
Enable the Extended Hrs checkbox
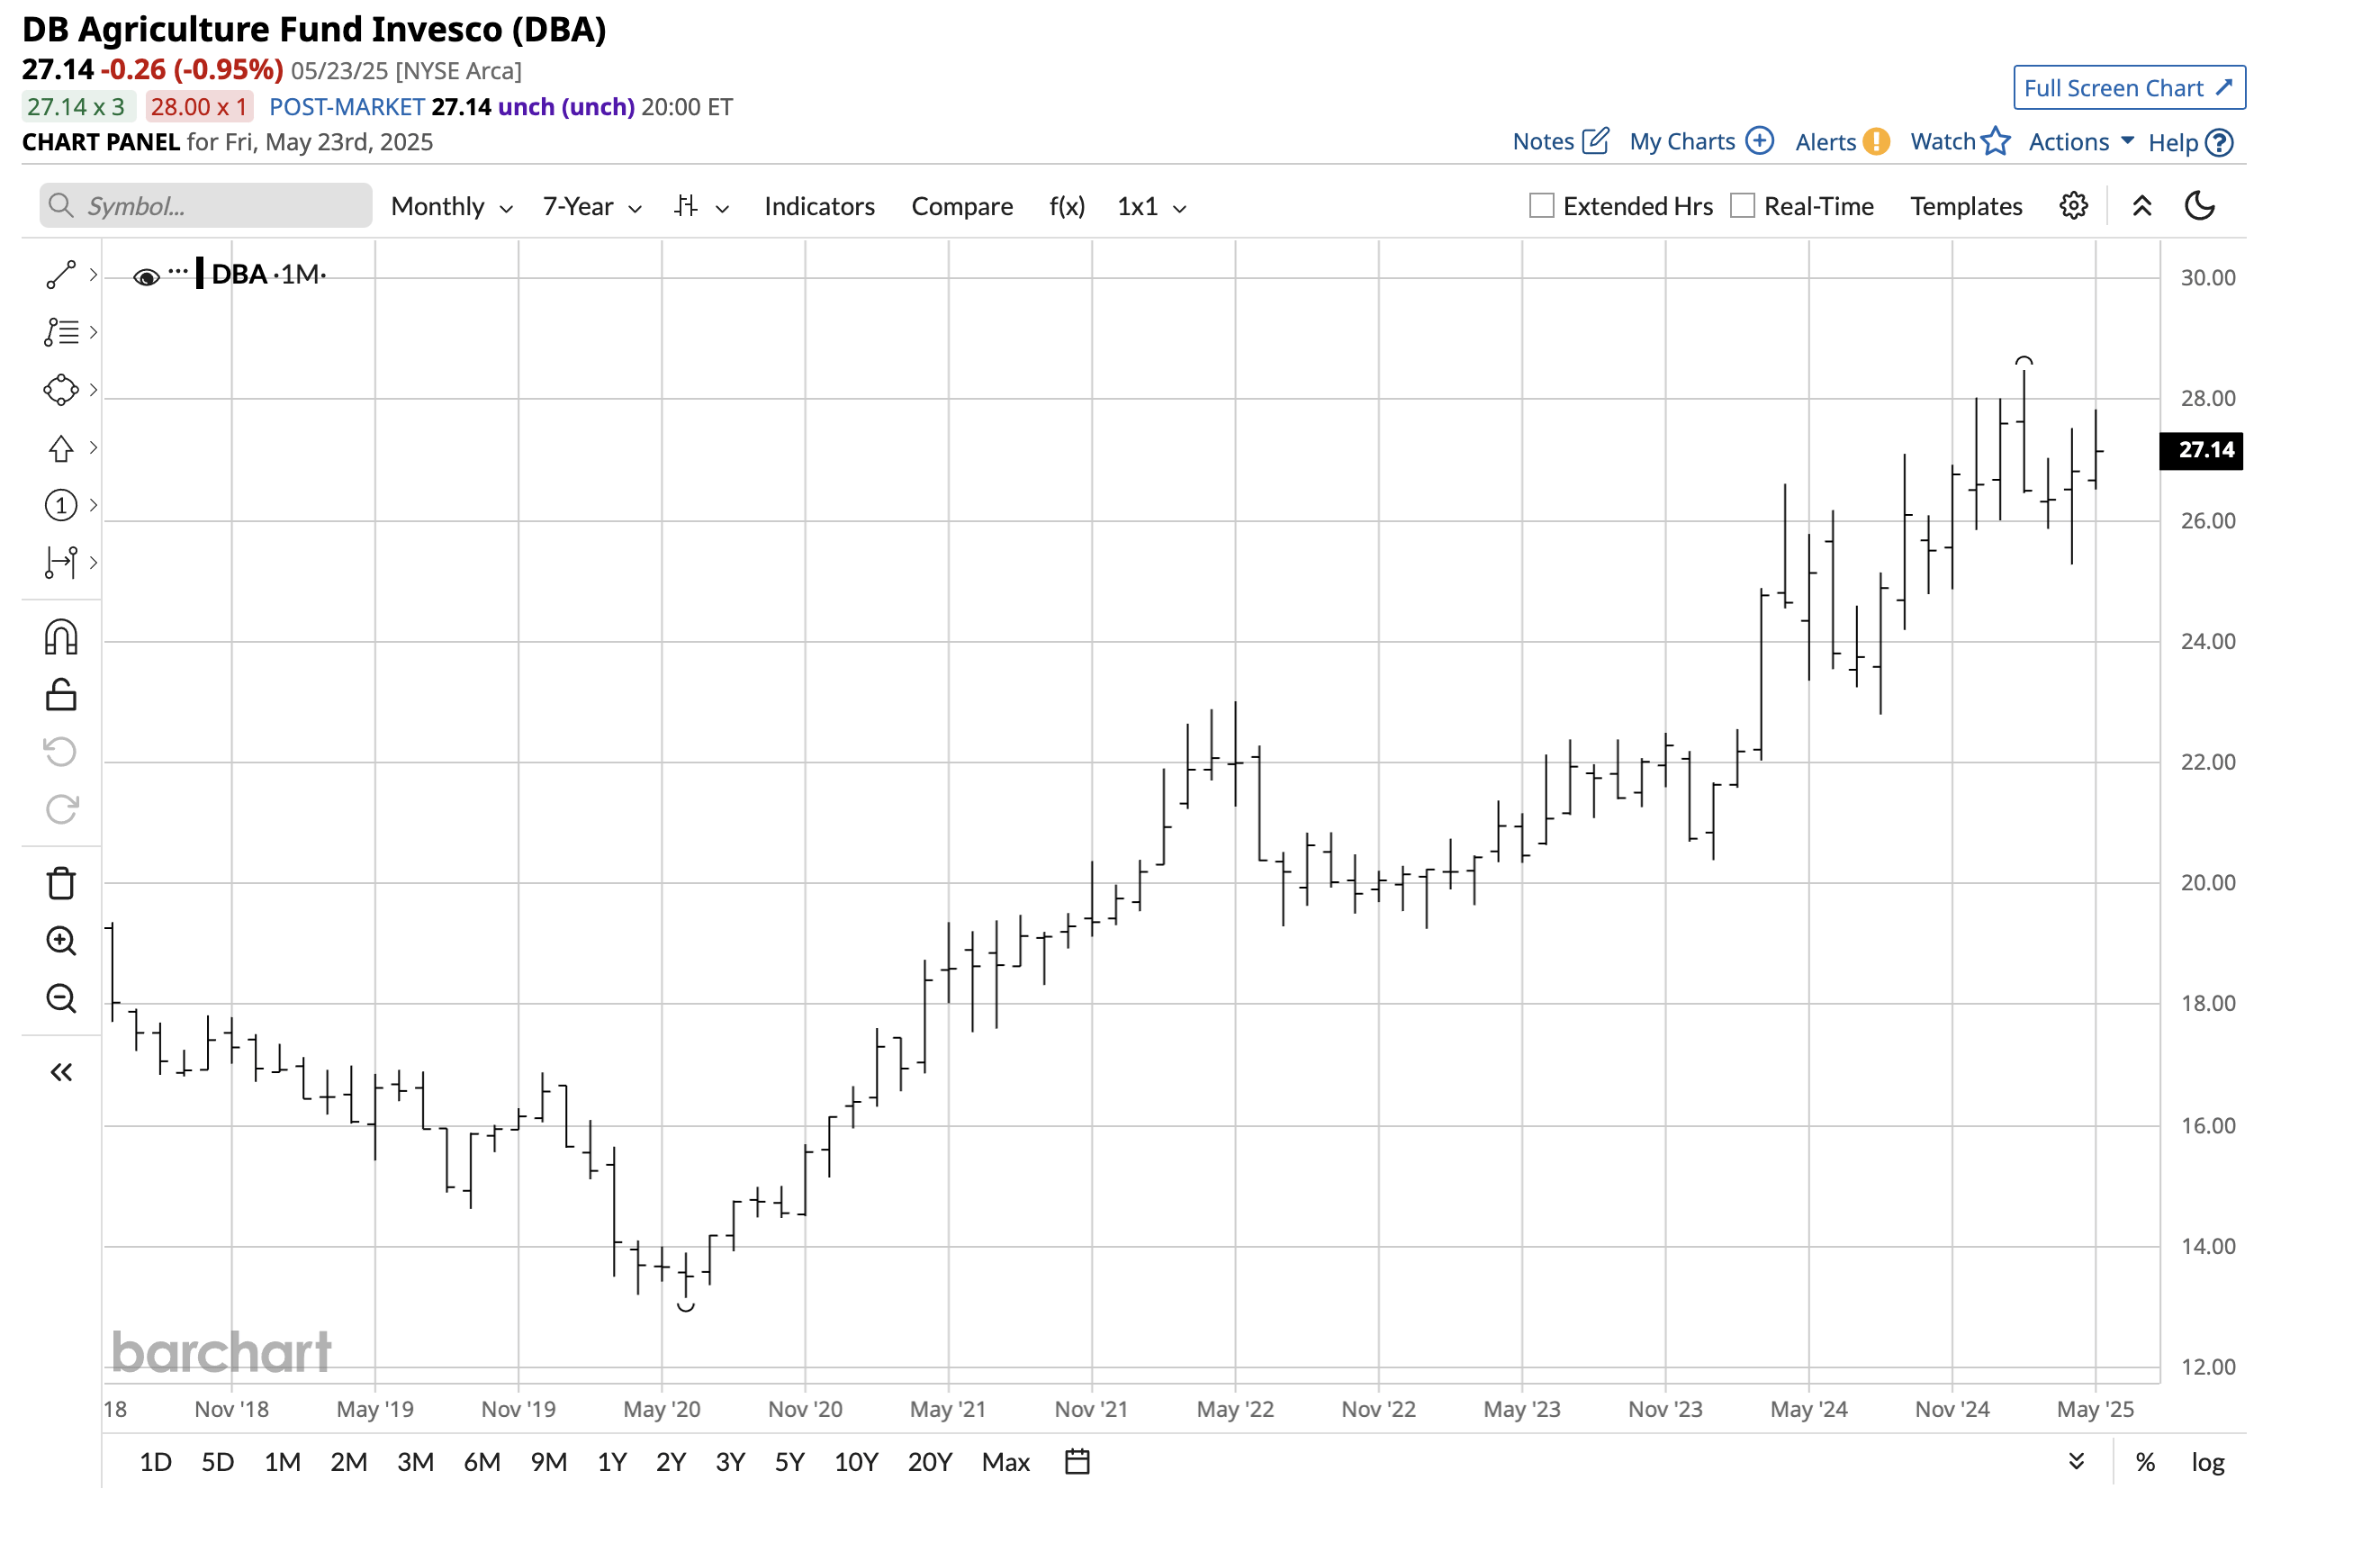click(1540, 205)
